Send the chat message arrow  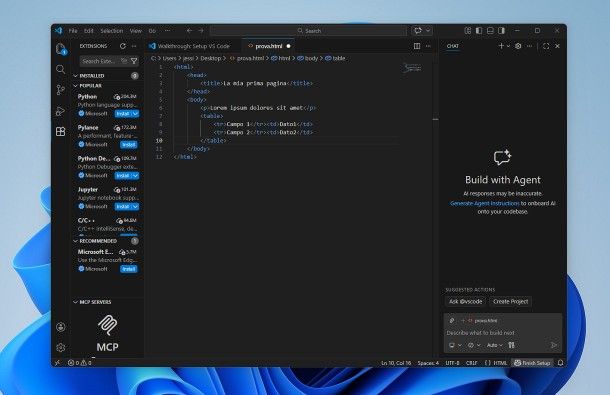[x=554, y=345]
